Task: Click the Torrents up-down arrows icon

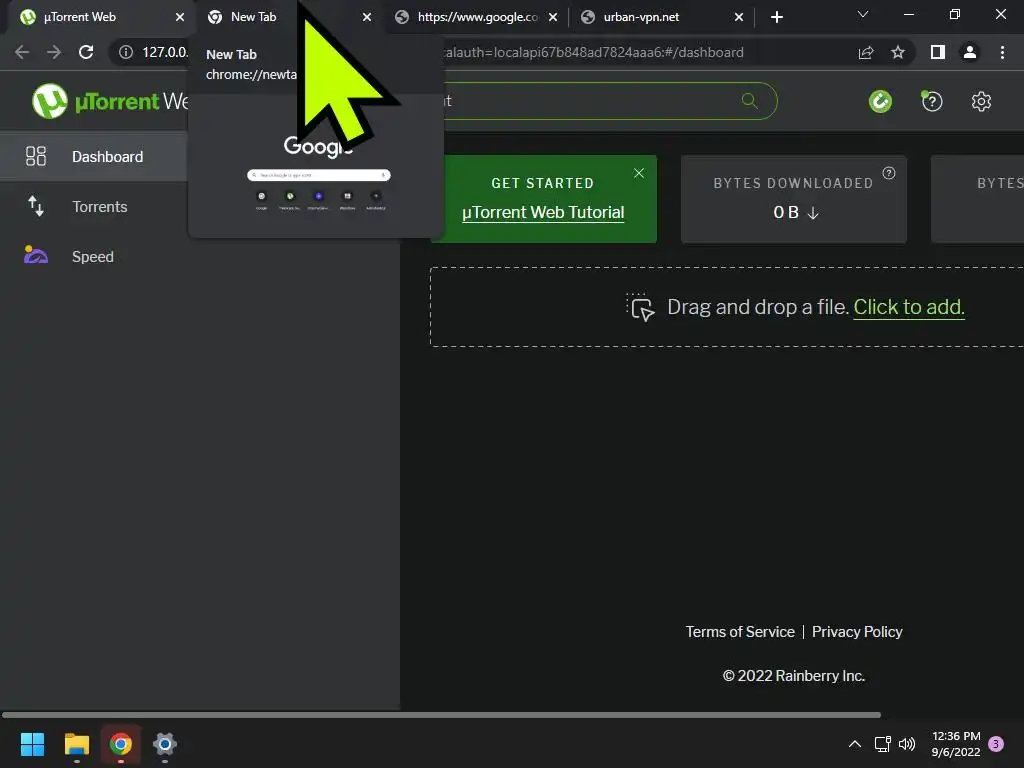Action: (35, 206)
